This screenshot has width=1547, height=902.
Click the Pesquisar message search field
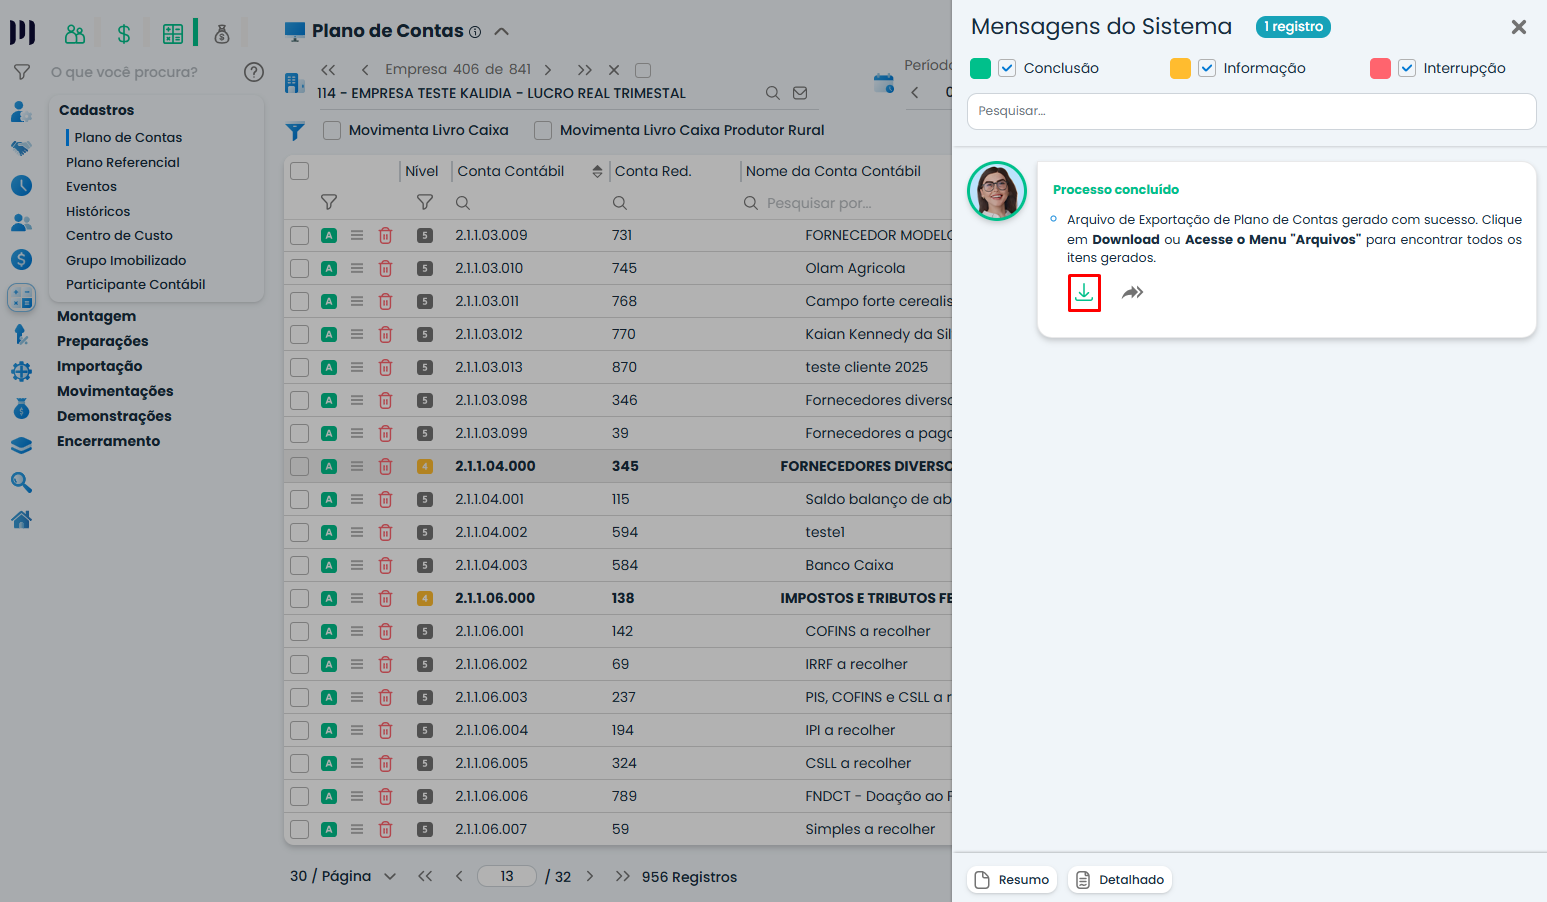coord(1251,111)
